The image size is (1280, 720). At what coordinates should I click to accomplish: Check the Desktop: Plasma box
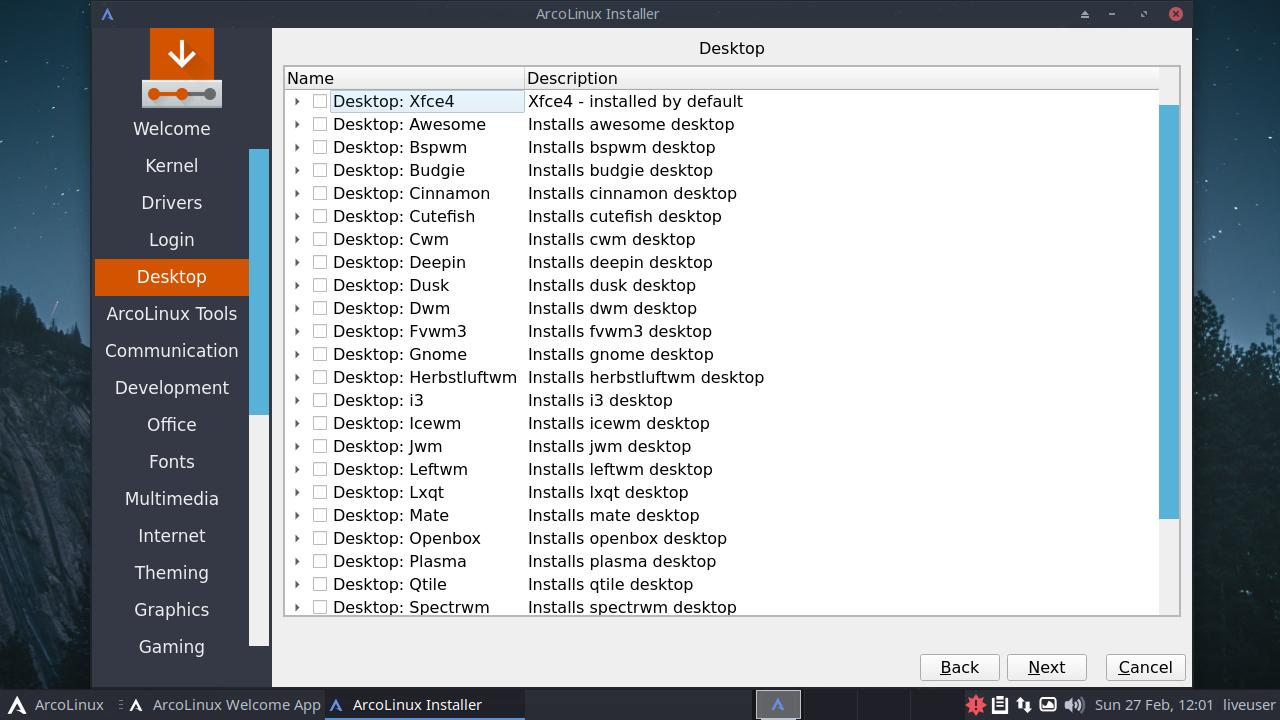coord(320,561)
